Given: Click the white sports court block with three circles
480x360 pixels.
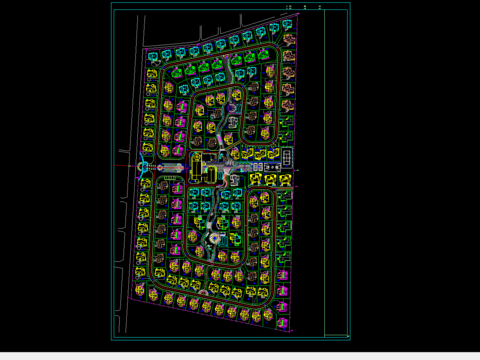Looking at the screenshot, I should [272, 167].
